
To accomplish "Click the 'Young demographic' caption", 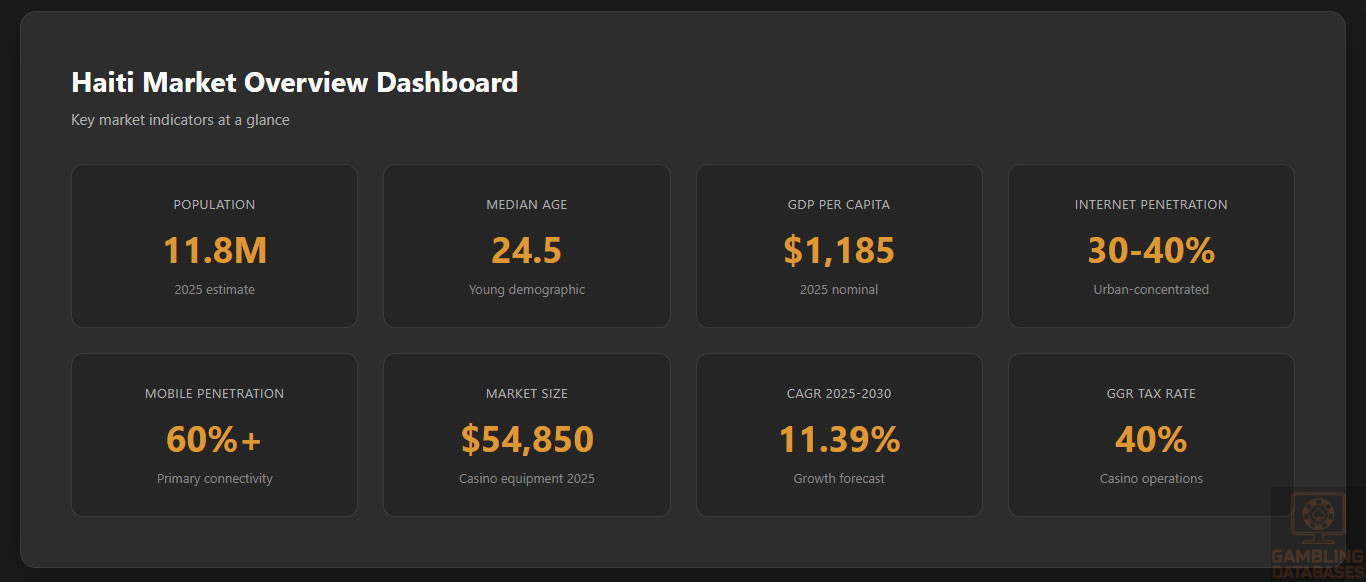I will [x=526, y=290].
